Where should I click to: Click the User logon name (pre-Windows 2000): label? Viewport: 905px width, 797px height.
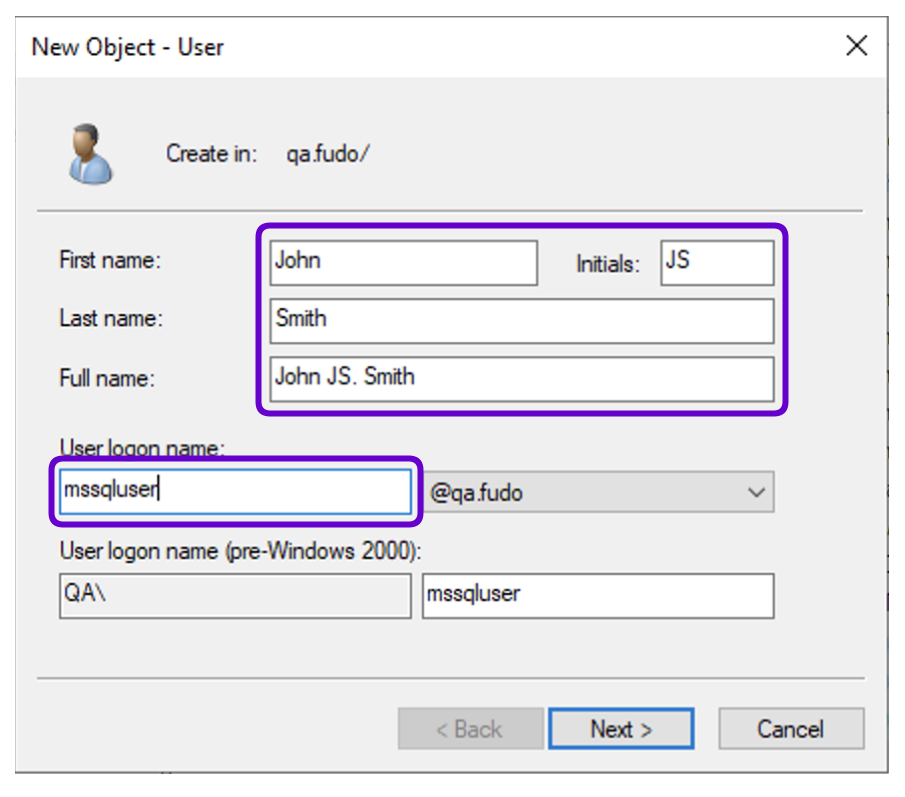[x=241, y=551]
